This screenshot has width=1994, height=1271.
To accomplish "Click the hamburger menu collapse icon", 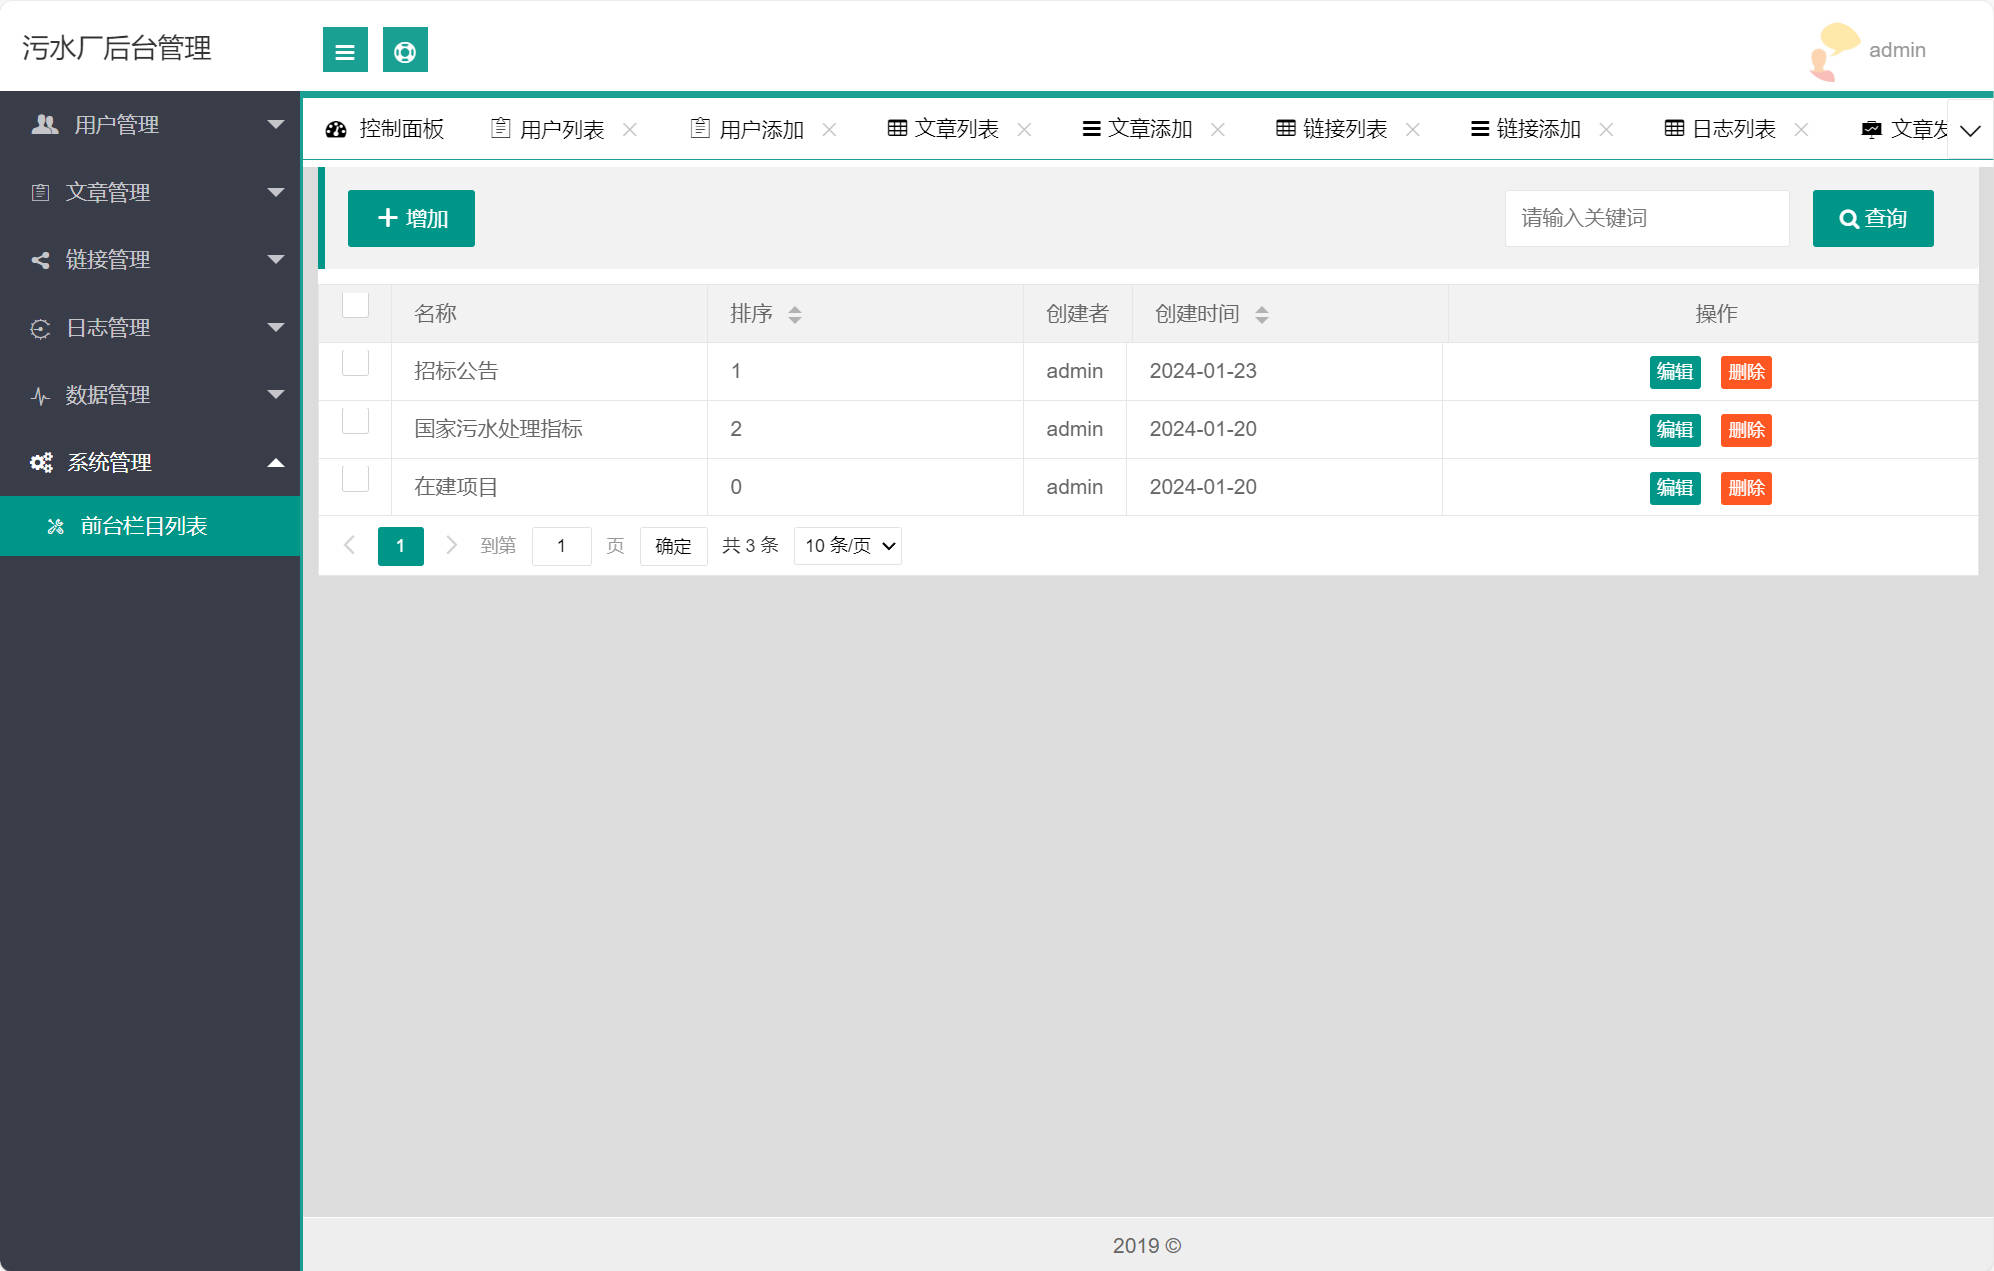I will (345, 49).
